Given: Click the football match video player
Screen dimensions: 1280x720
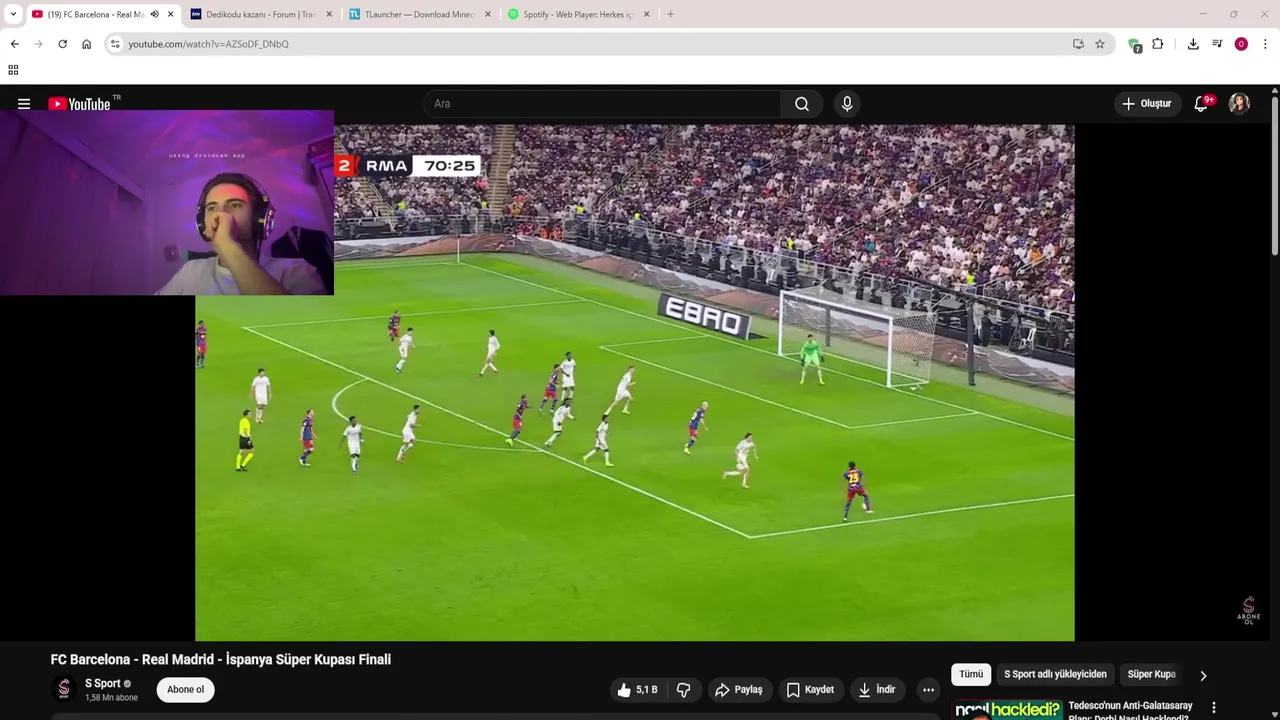Looking at the screenshot, I should tap(635, 382).
